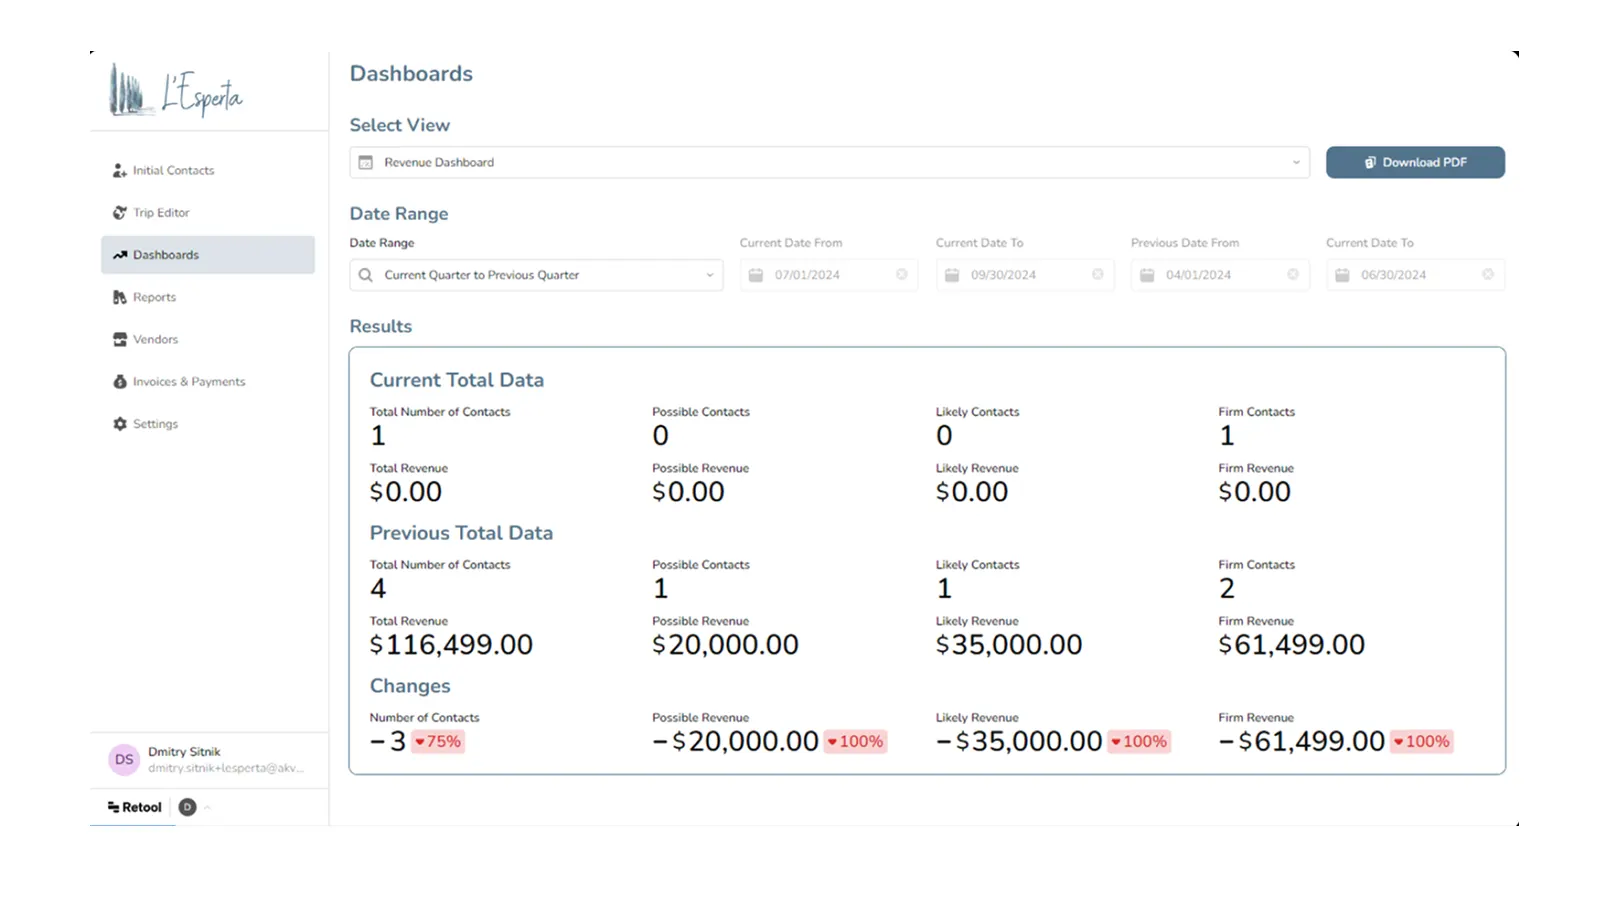The image size is (1600, 900).
Task: Click the Previous Total Data heading
Action: [461, 533]
